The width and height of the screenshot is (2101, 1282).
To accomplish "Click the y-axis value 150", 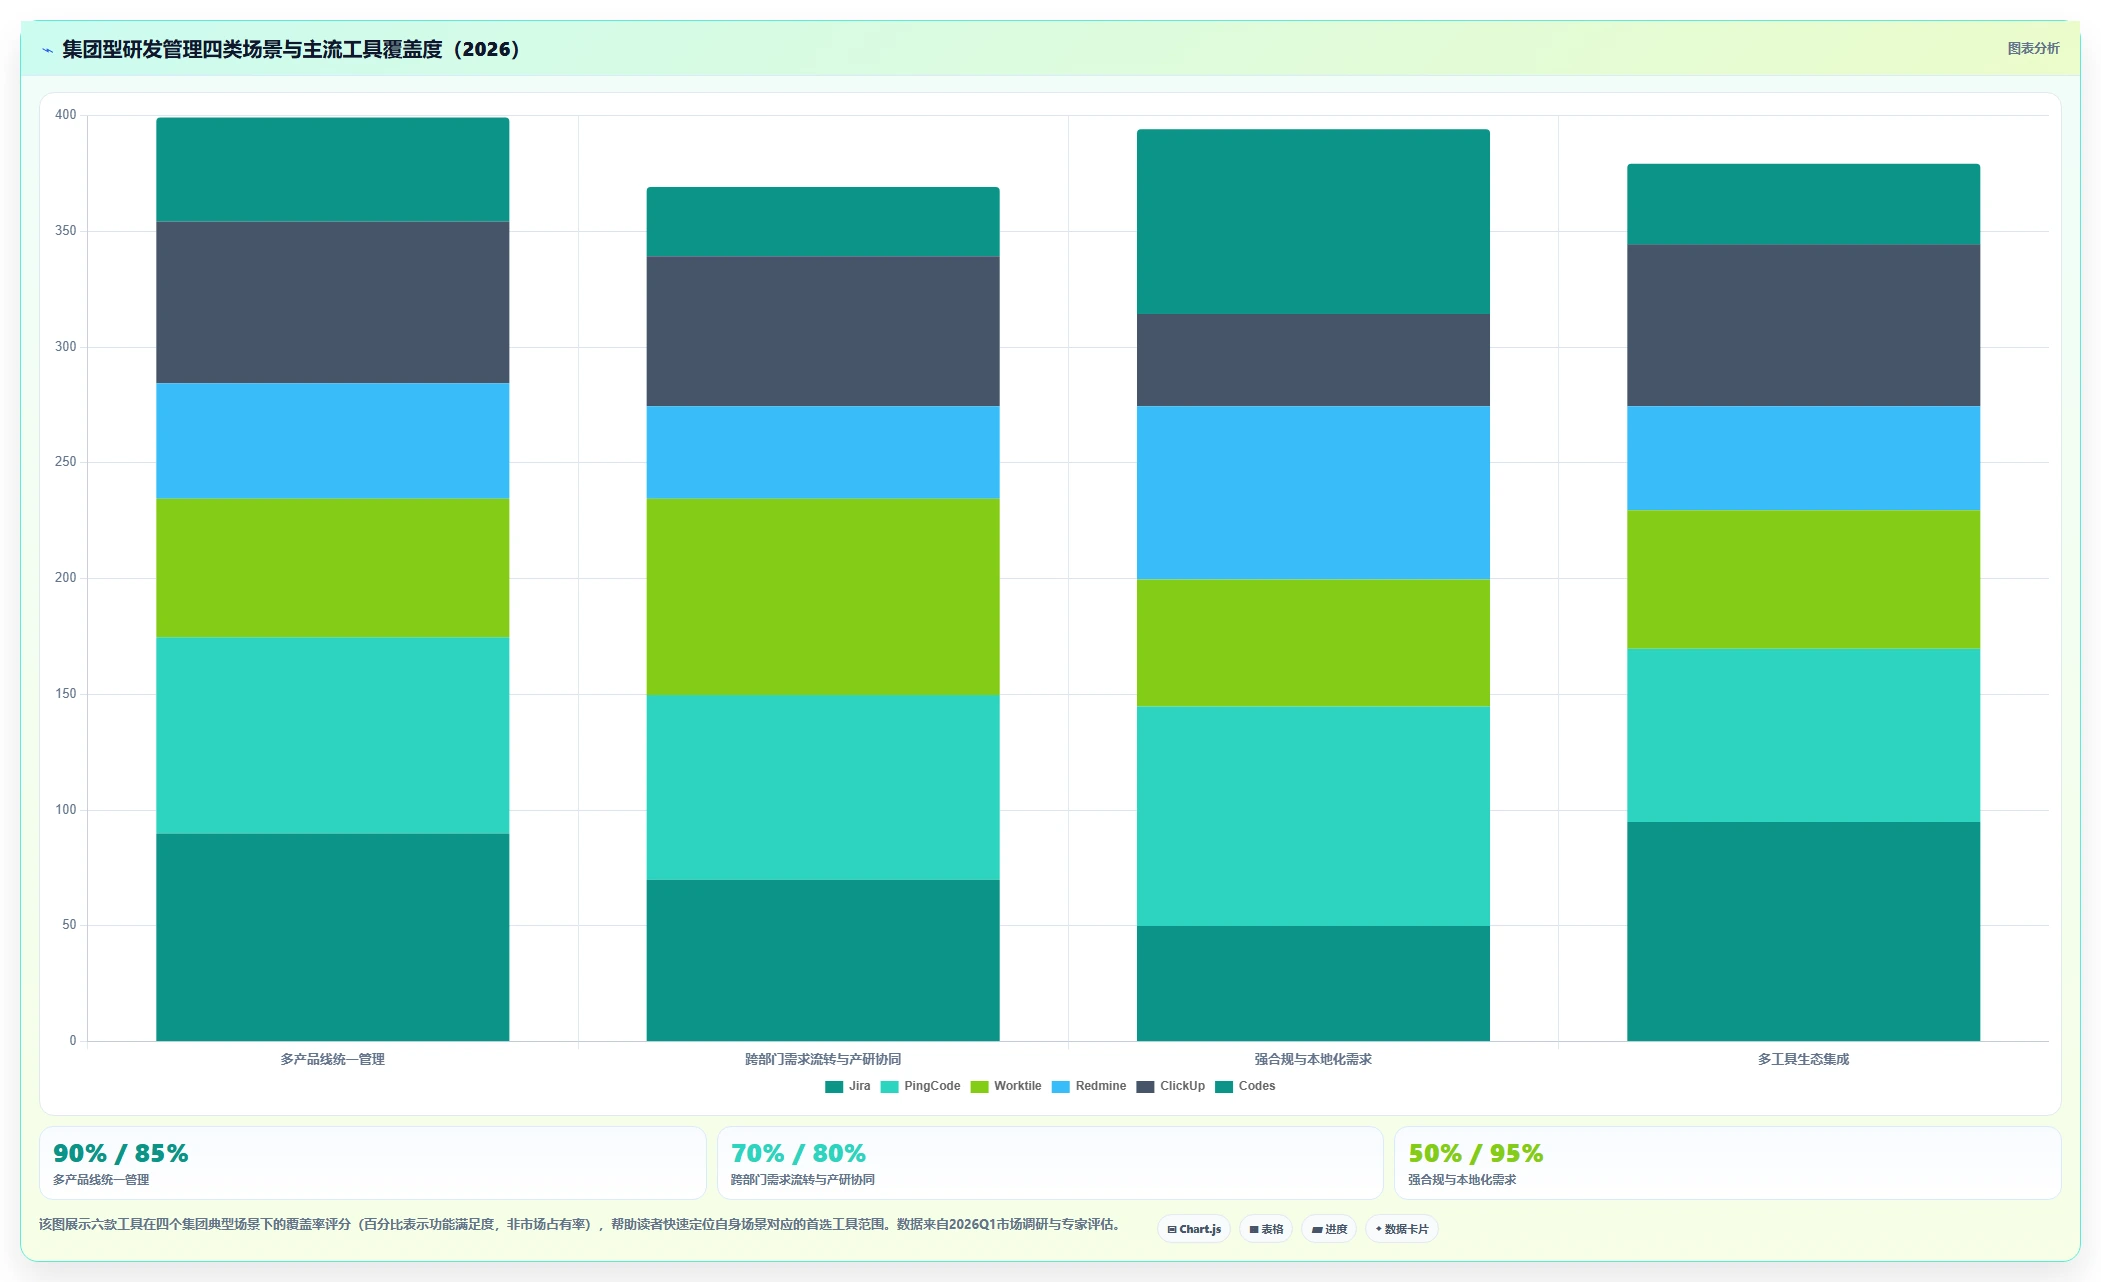I will (65, 694).
